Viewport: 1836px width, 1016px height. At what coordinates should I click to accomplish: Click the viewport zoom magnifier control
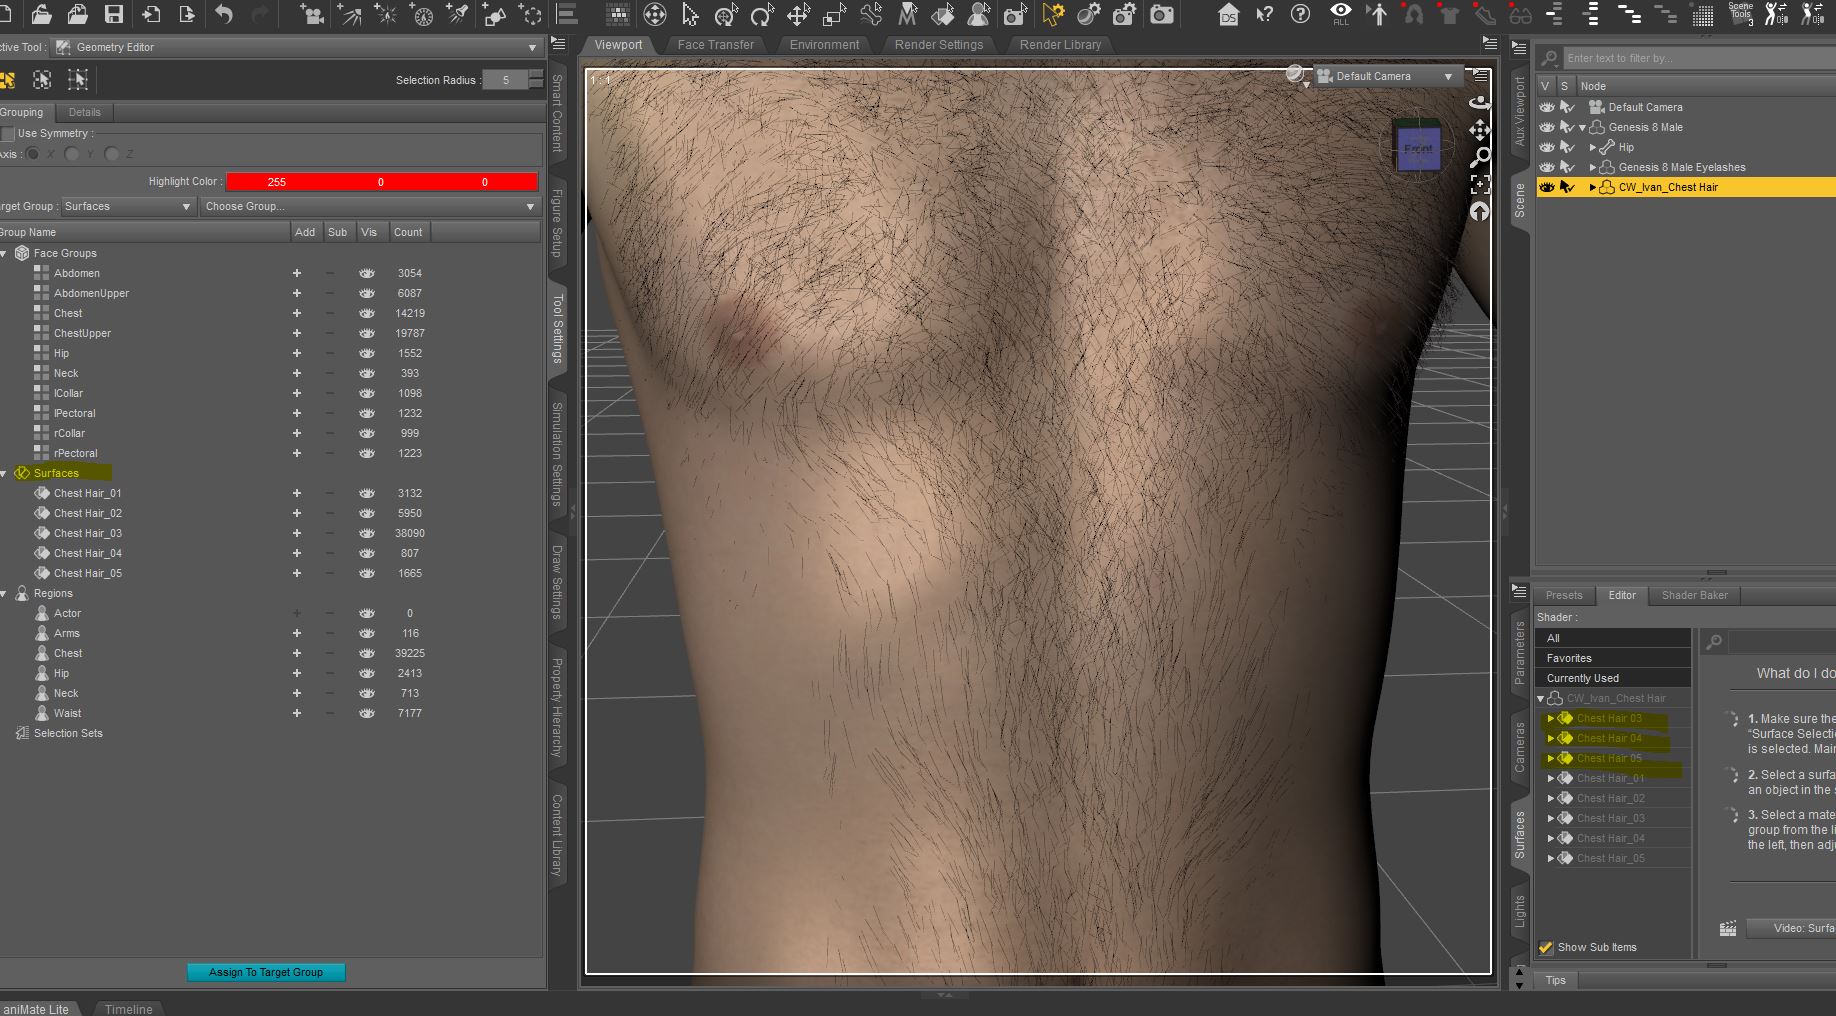point(1479,157)
